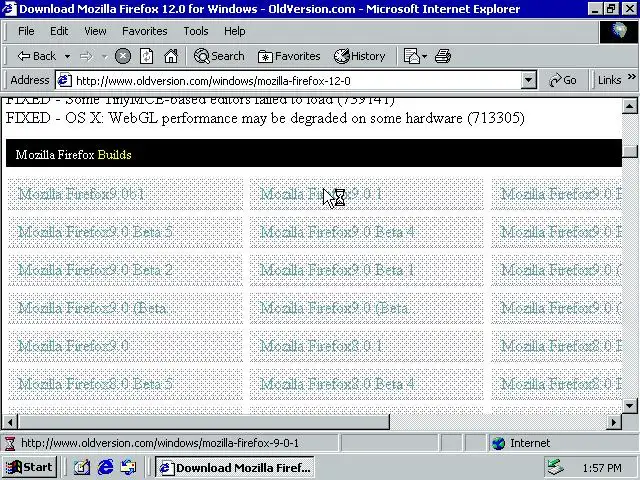Stop loading with the Stop icon
The height and width of the screenshot is (480, 640).
122,56
